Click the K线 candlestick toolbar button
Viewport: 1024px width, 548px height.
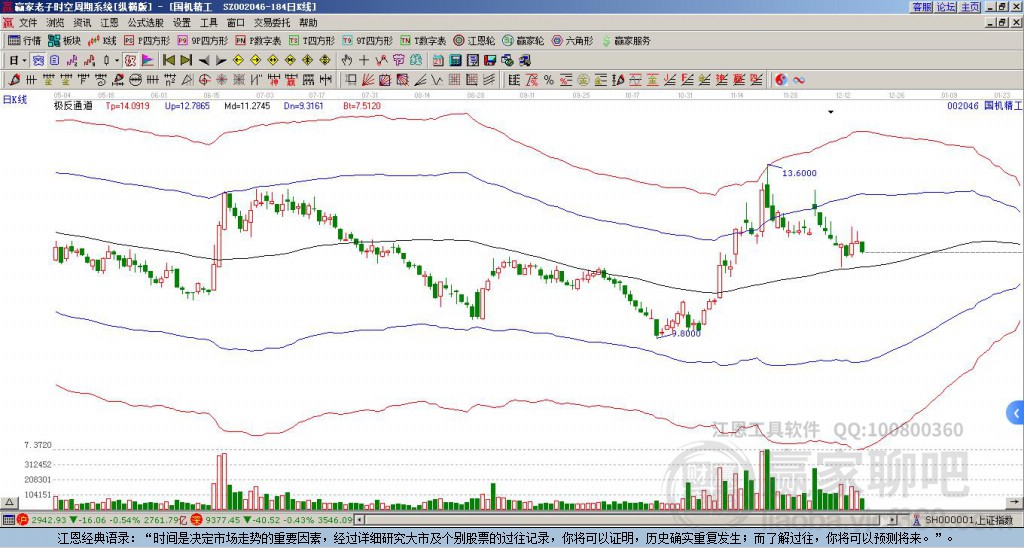pos(101,40)
